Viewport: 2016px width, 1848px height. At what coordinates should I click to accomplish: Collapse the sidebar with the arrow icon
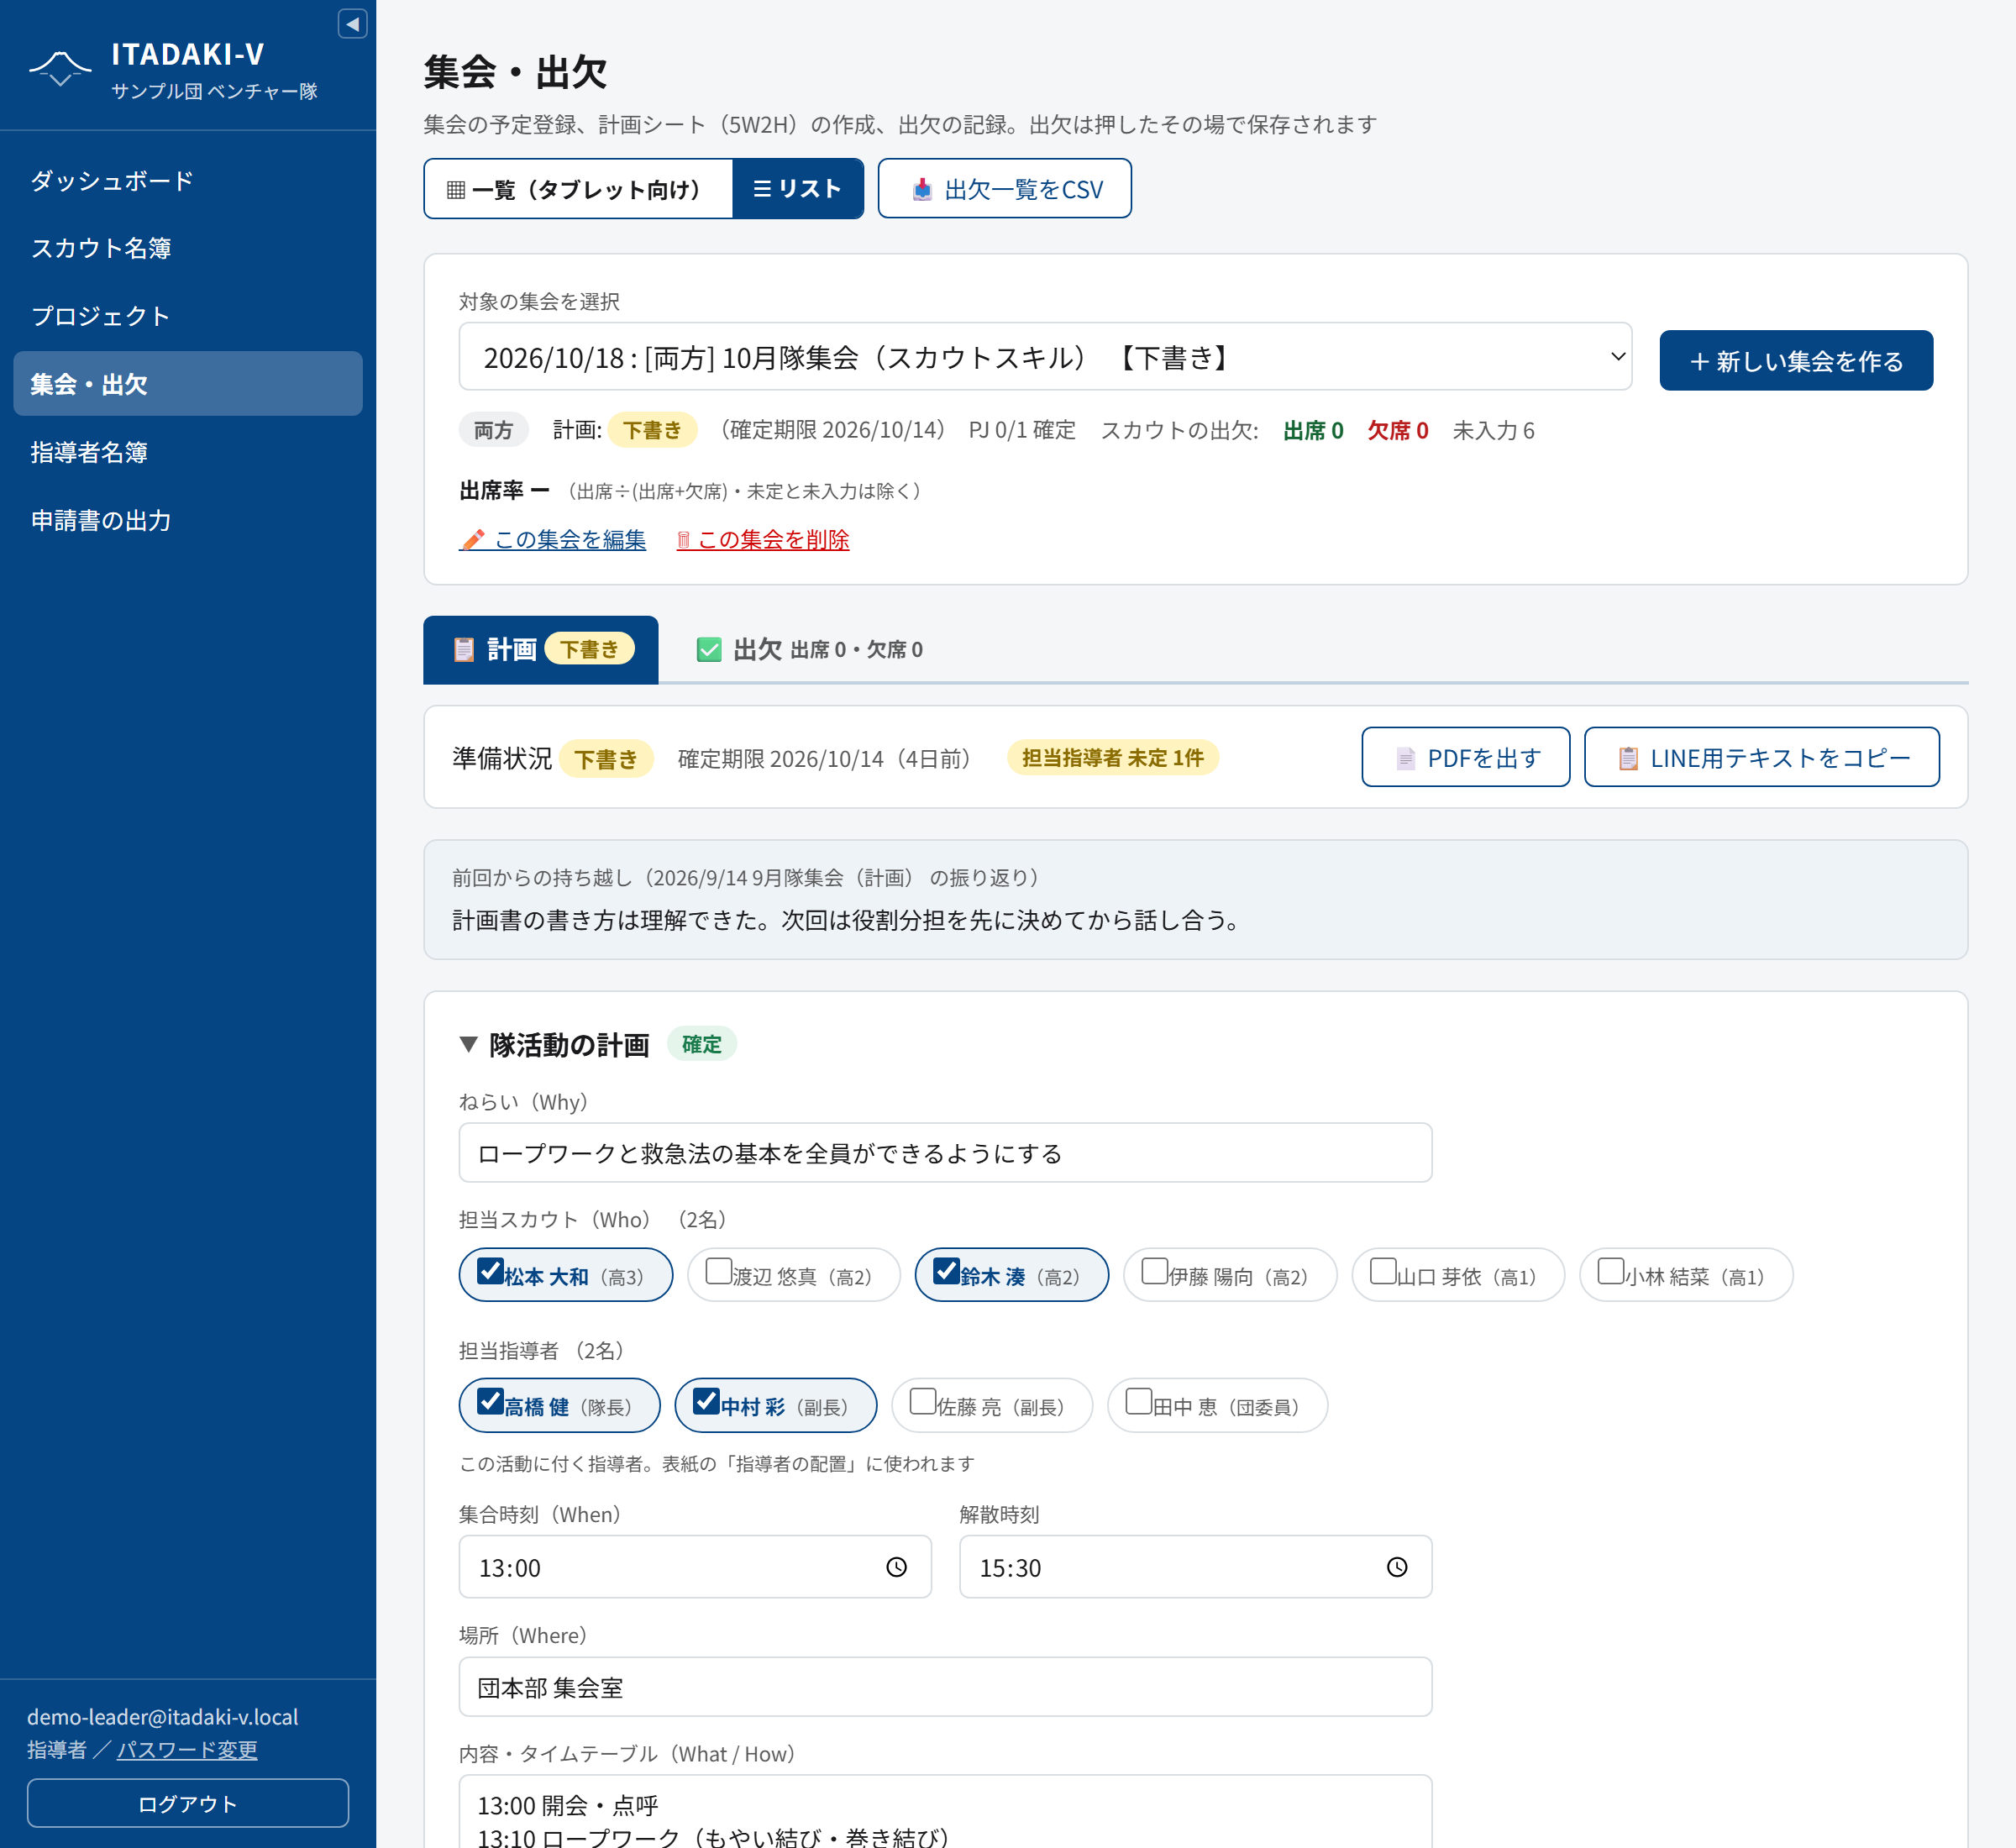[352, 24]
